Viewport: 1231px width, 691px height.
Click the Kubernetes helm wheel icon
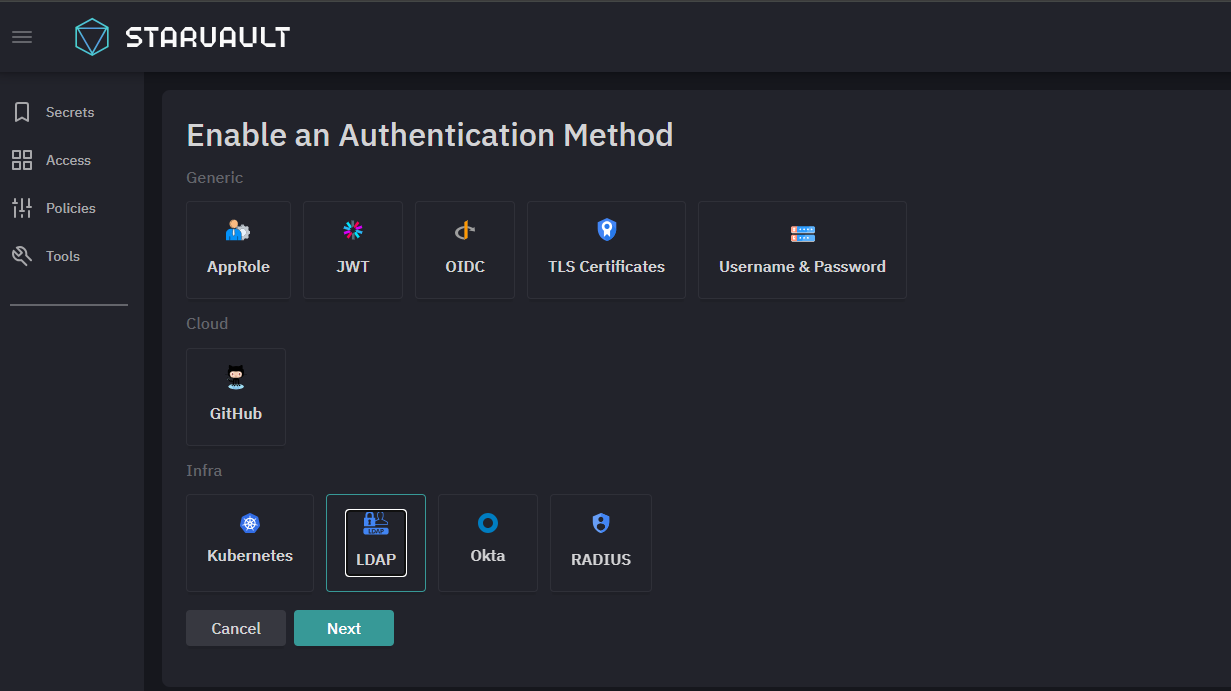250,523
